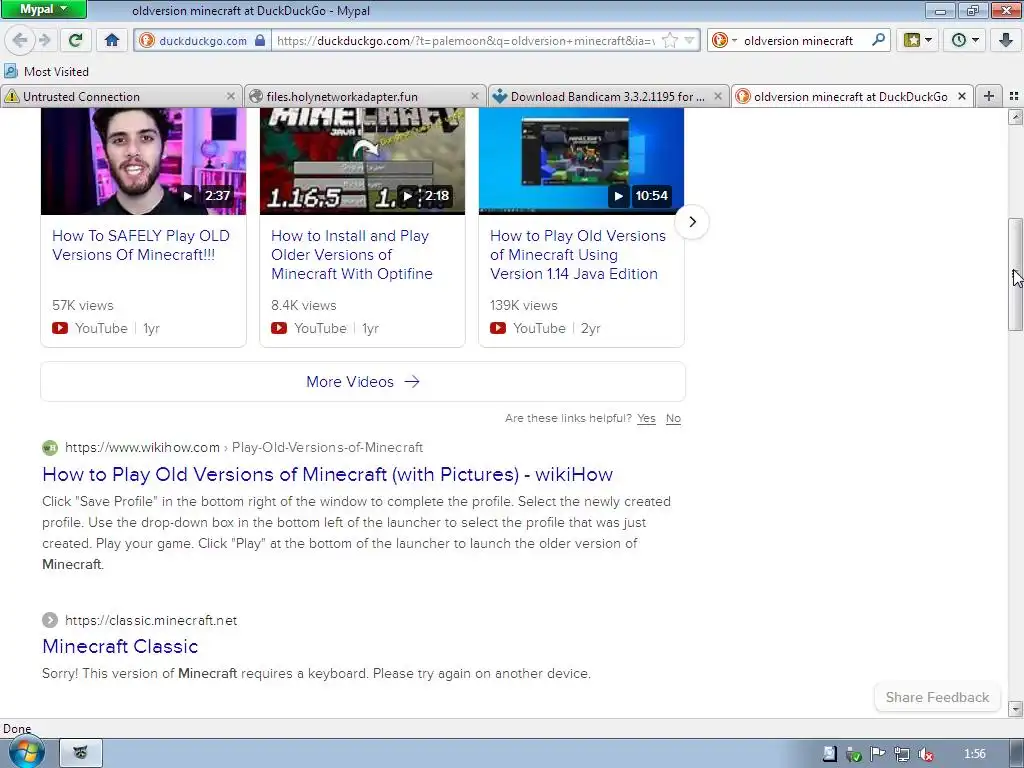
Task: Answer No to links helpful question
Action: pyautogui.click(x=673, y=418)
